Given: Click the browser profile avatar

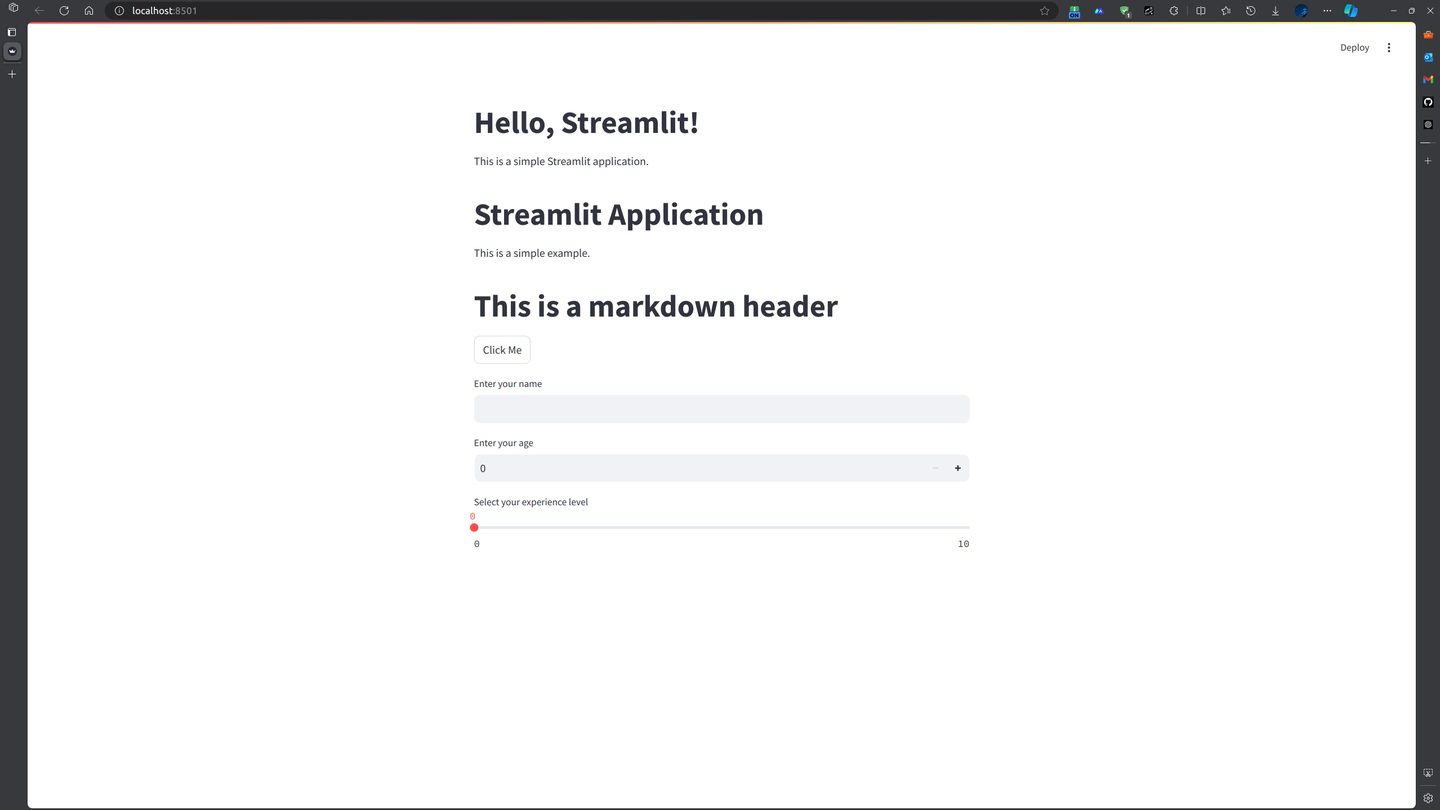Looking at the screenshot, I should 1301,10.
